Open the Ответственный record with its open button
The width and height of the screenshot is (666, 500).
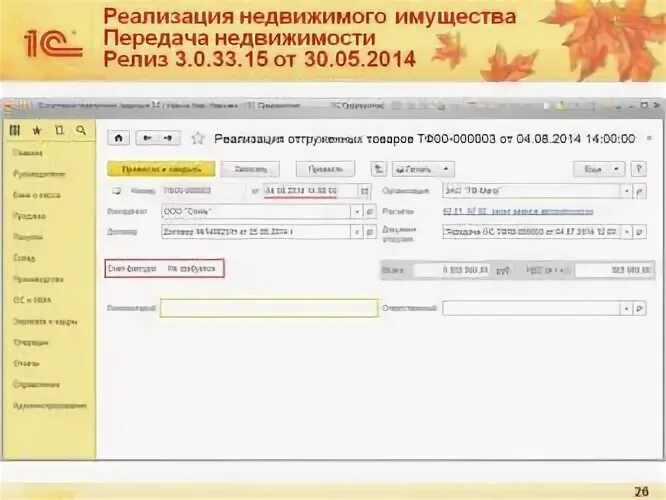(x=640, y=308)
